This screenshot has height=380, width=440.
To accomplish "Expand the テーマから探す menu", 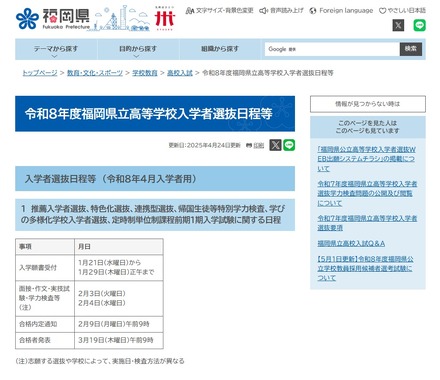I will [x=56, y=50].
